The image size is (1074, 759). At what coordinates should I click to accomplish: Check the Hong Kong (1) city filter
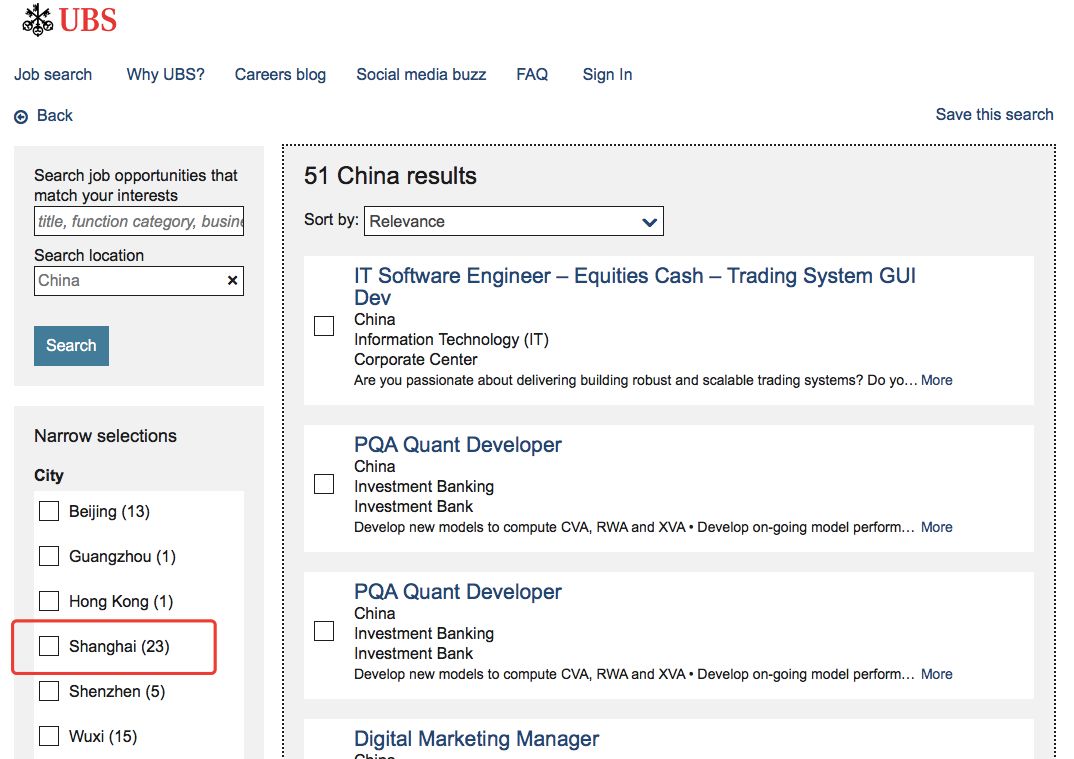coord(49,601)
